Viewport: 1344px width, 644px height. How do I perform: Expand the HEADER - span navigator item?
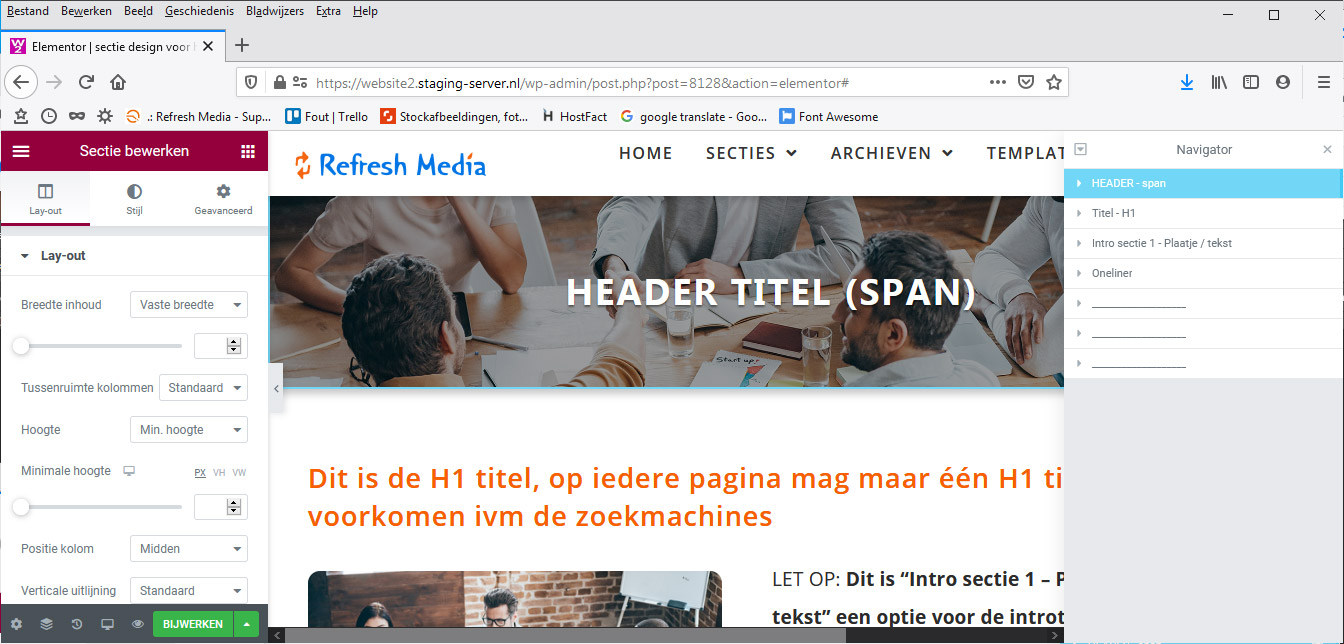click(x=1079, y=183)
